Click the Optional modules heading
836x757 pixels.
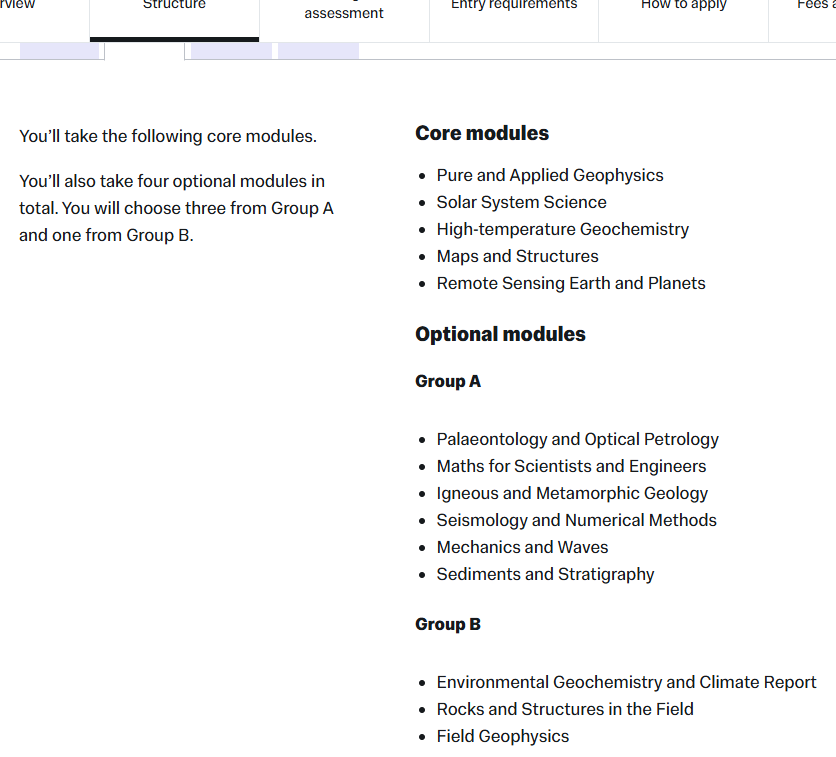click(500, 334)
